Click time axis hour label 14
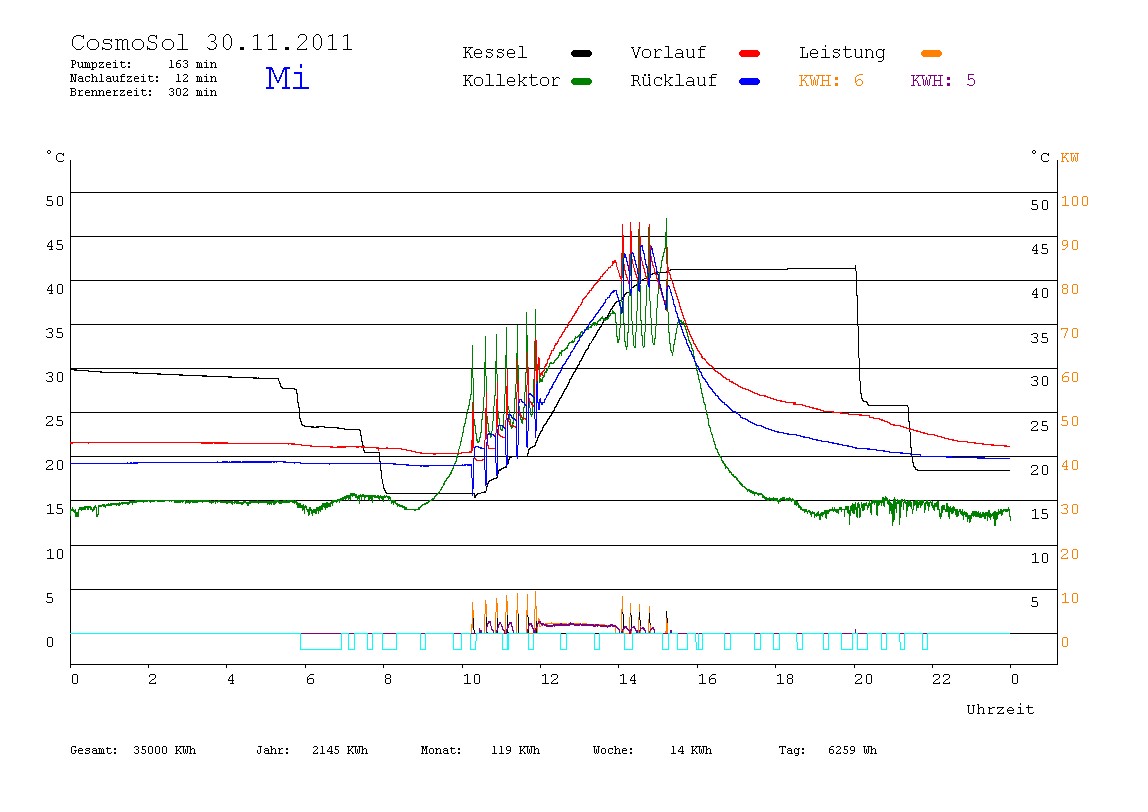 pos(627,679)
